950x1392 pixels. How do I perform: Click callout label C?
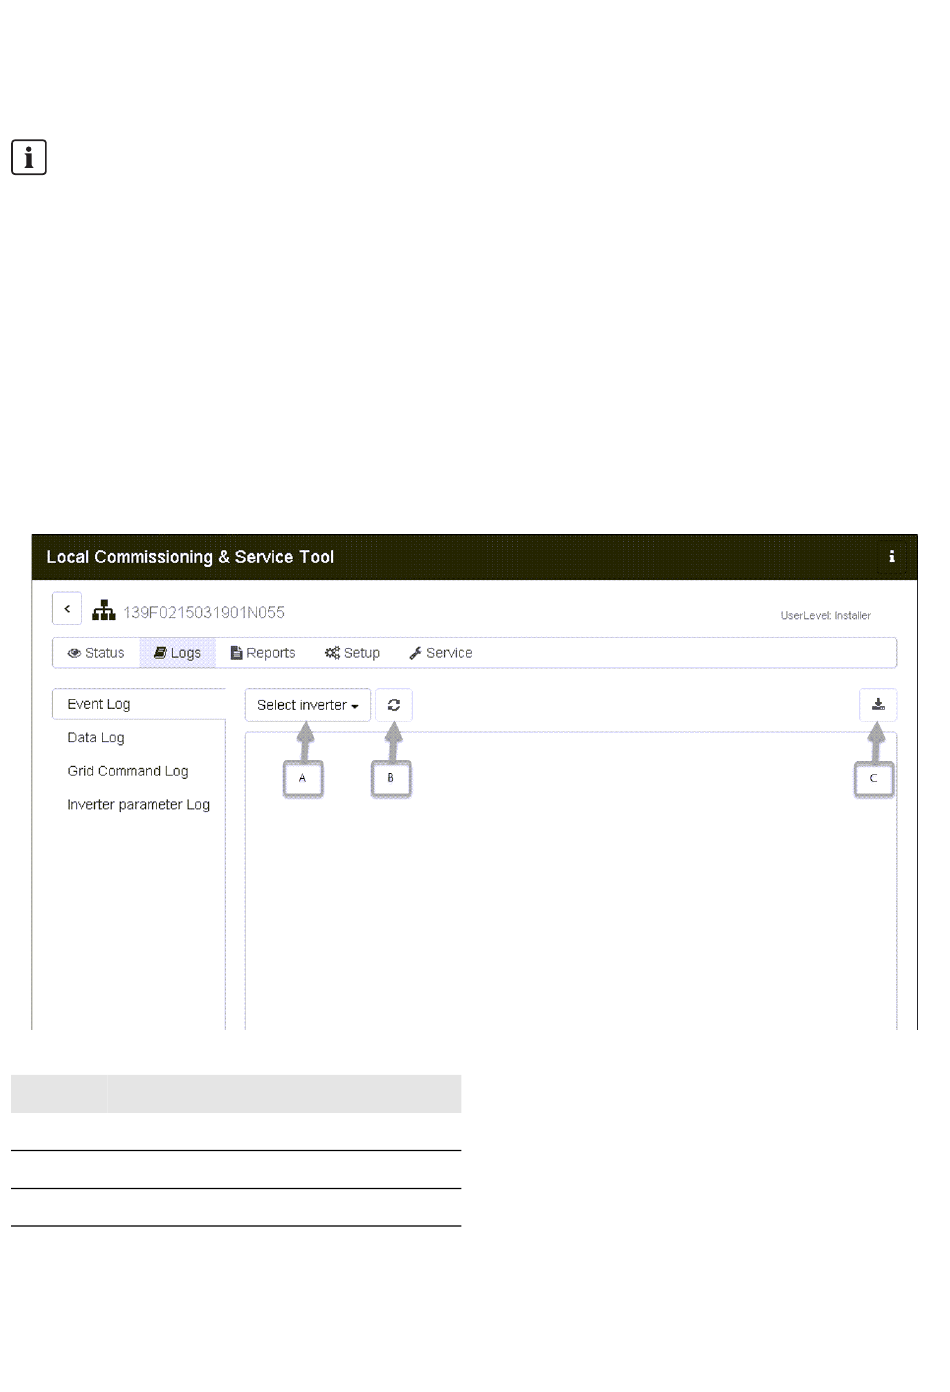[x=873, y=779]
